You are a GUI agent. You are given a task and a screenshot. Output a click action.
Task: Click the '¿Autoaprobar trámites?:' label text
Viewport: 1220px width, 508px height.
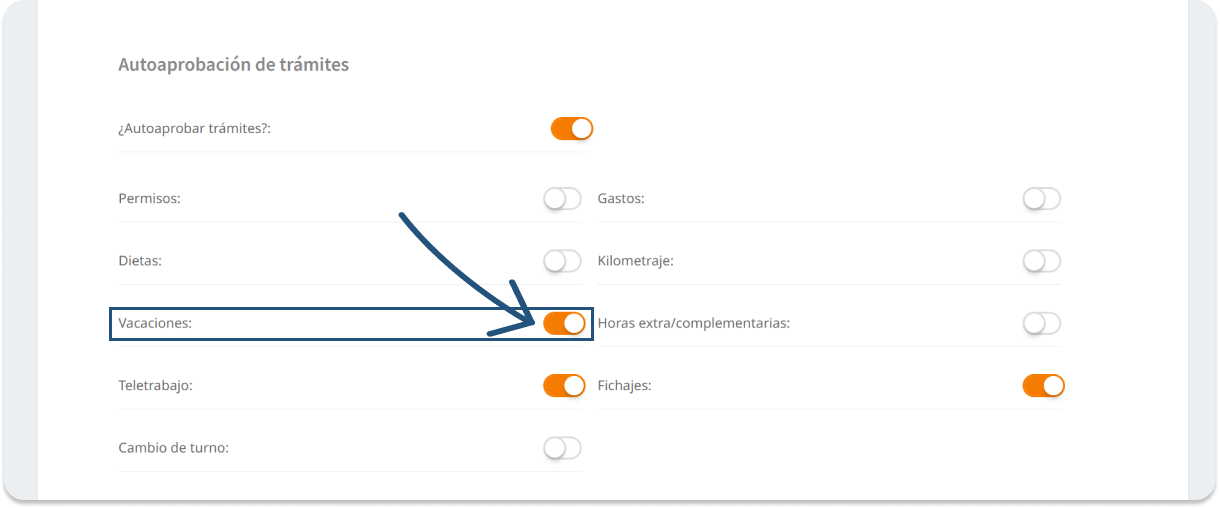tap(195, 129)
